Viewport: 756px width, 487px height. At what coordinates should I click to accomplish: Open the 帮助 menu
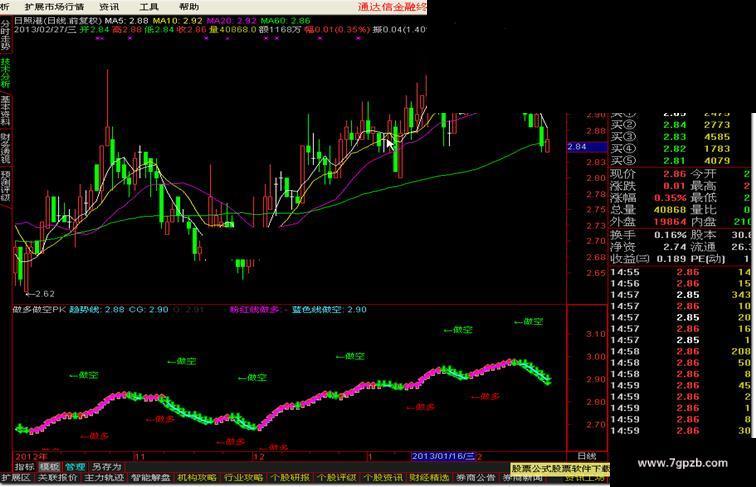(x=189, y=7)
